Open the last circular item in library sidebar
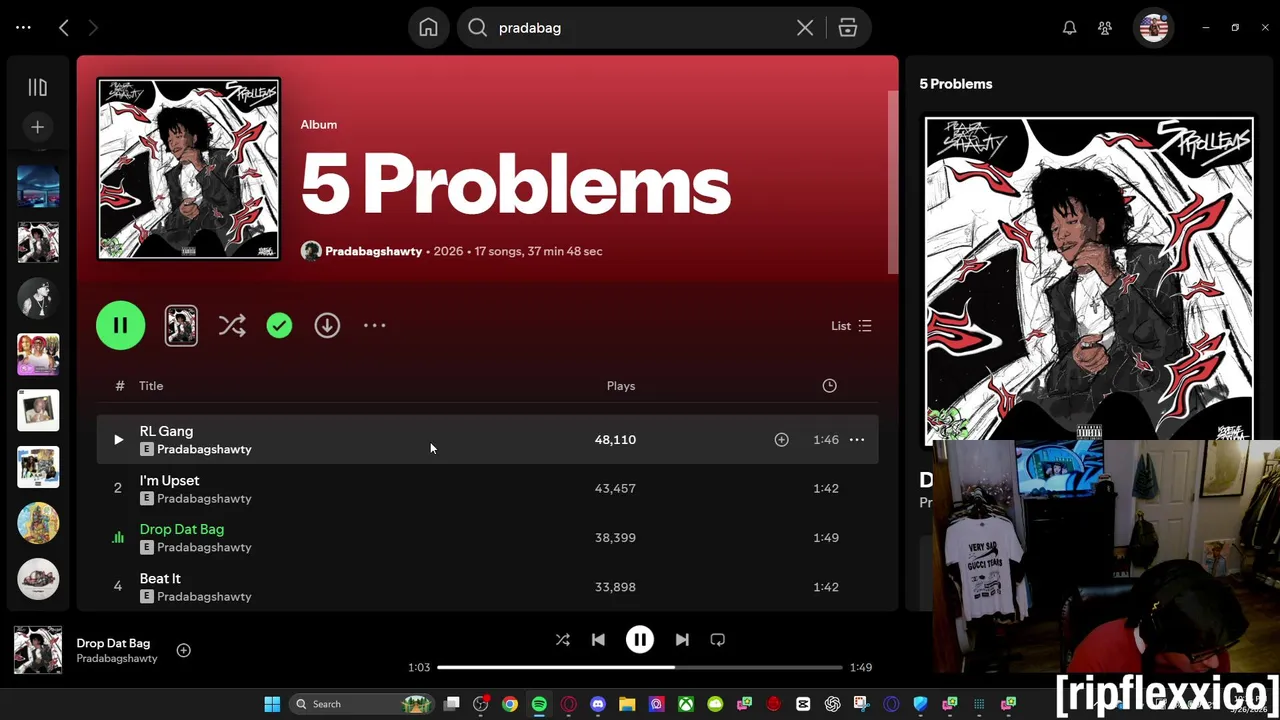Viewport: 1280px width, 720px height. pyautogui.click(x=38, y=578)
